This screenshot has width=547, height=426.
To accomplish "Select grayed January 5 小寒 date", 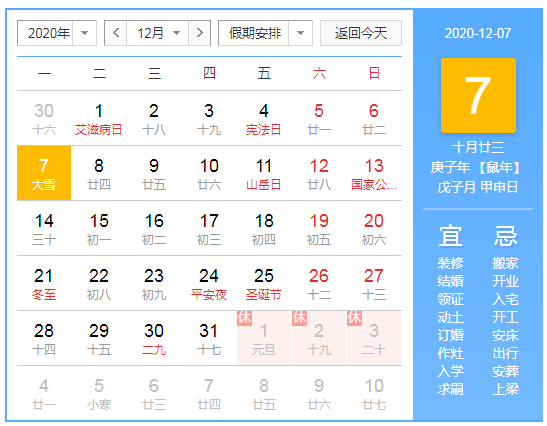I will tap(99, 394).
